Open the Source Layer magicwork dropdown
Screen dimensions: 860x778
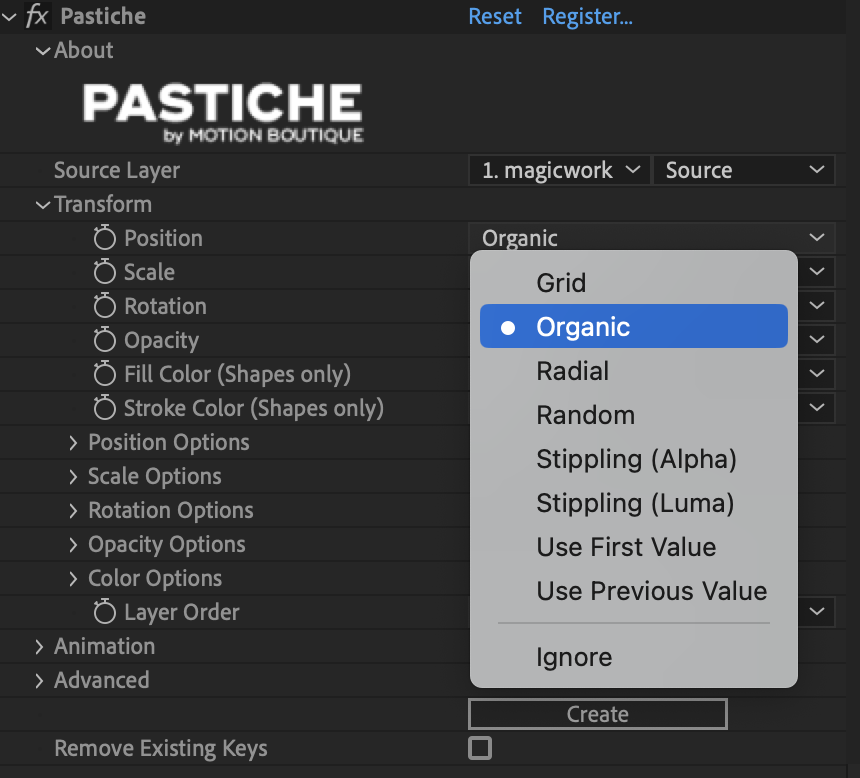pyautogui.click(x=559, y=170)
